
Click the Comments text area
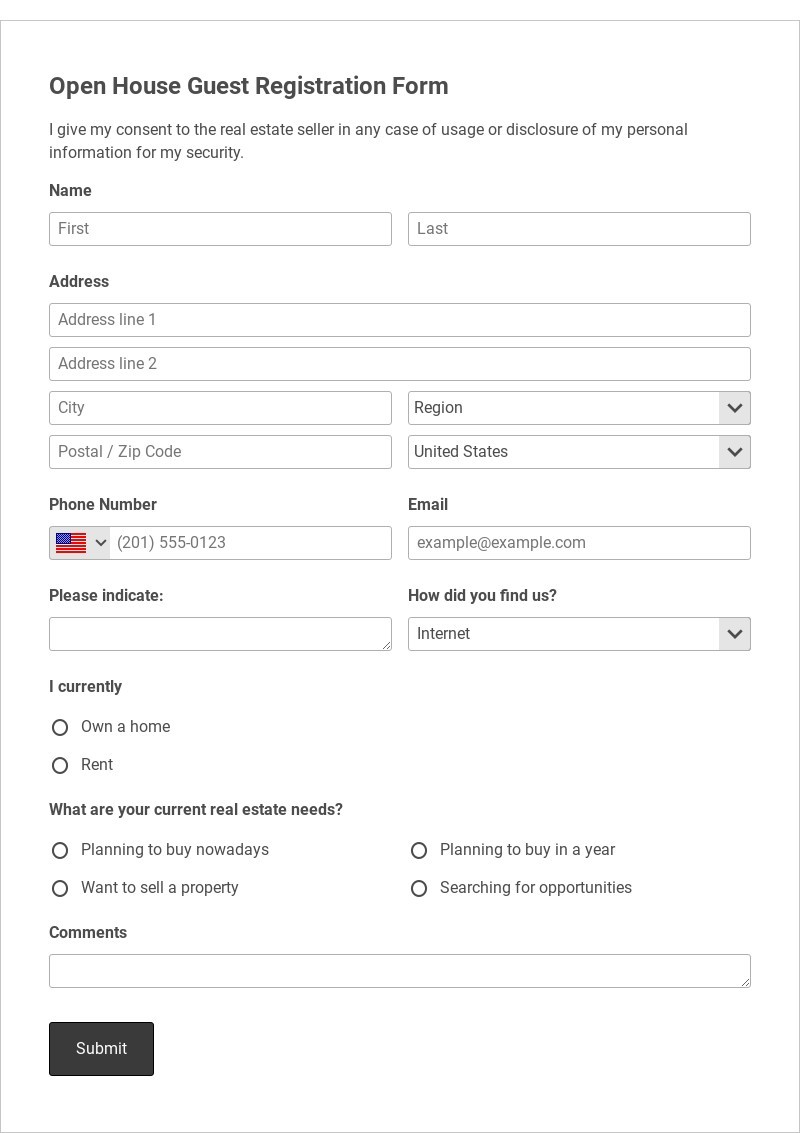[x=400, y=971]
